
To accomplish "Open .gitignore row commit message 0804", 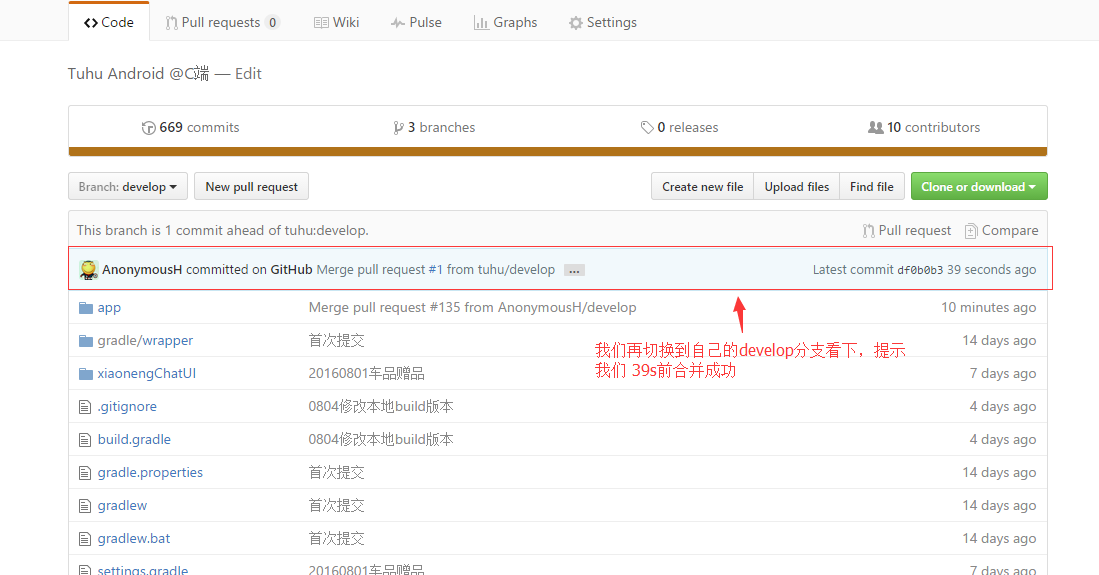I will (x=381, y=407).
